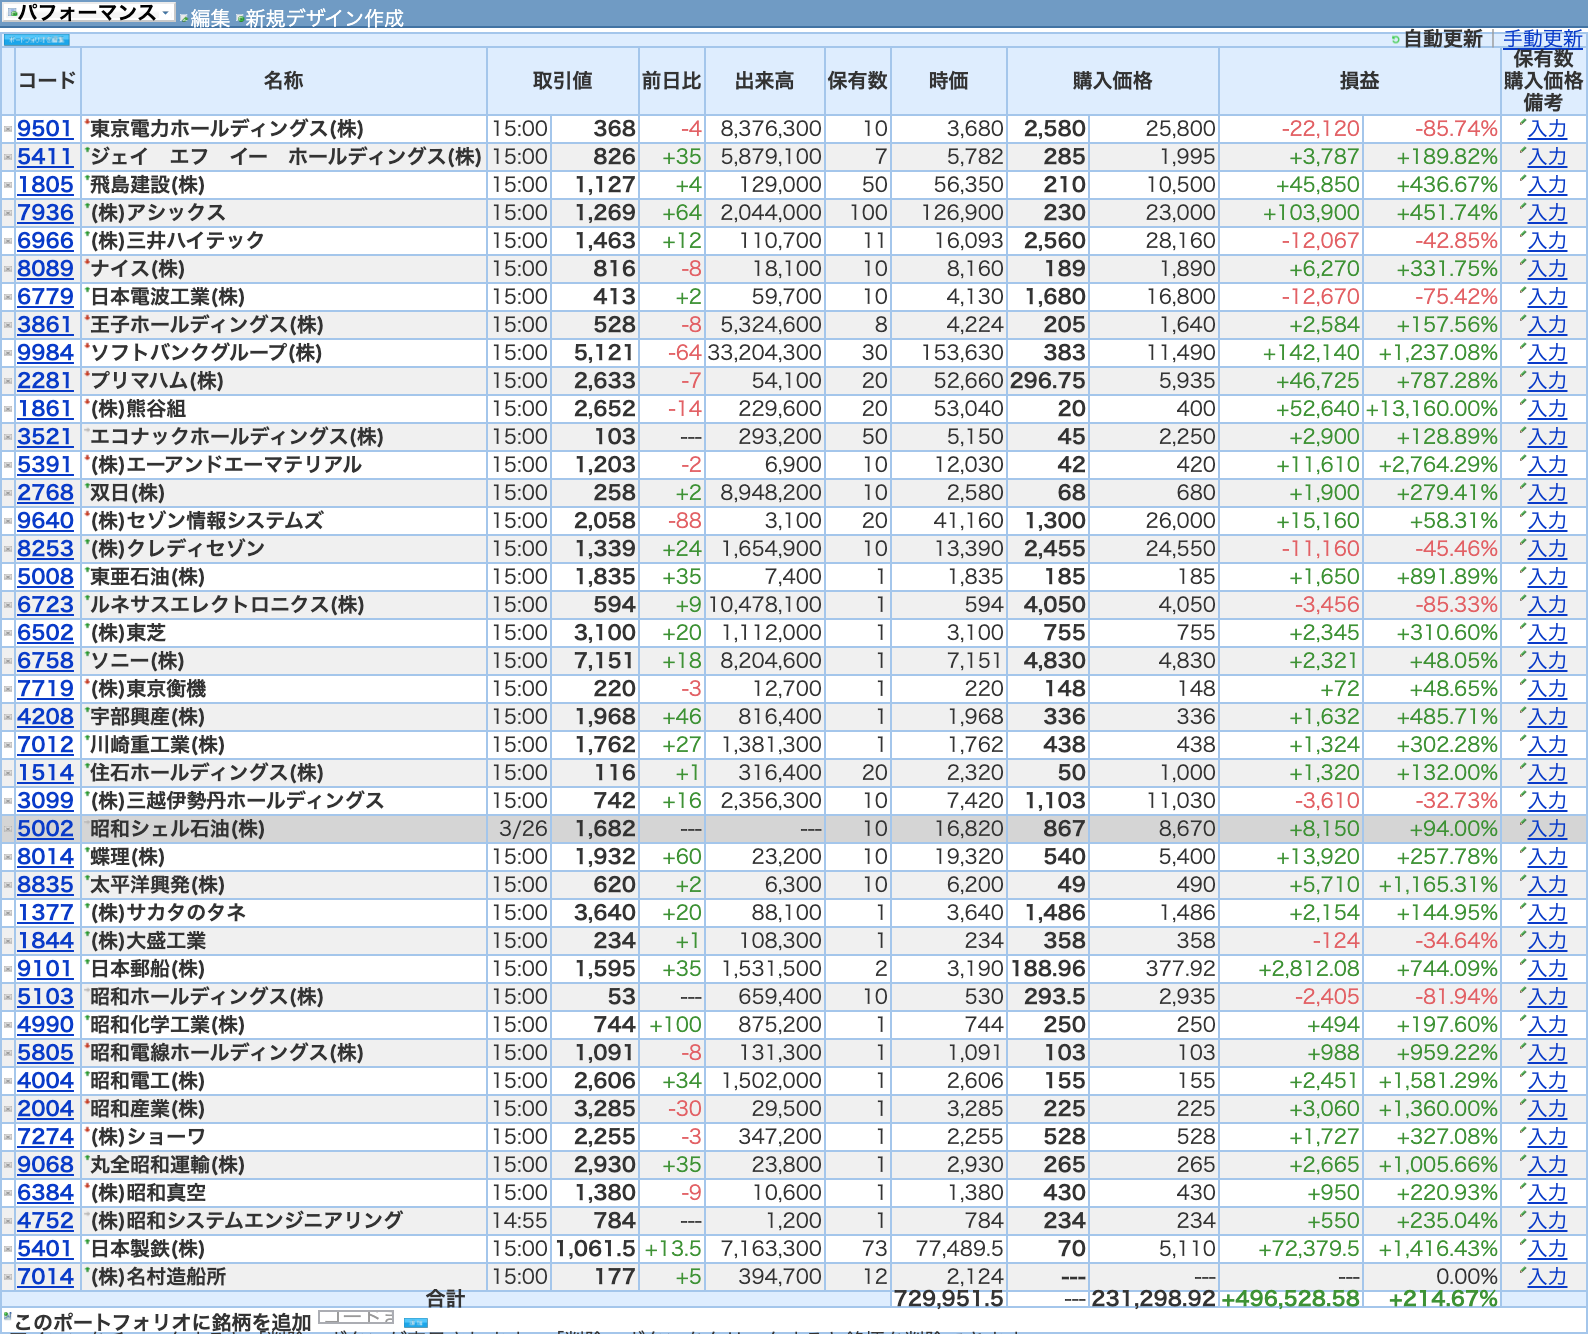This screenshot has width=1594, height=1334.
Task: Click the small row icon left of code 1861
Action: [8, 409]
